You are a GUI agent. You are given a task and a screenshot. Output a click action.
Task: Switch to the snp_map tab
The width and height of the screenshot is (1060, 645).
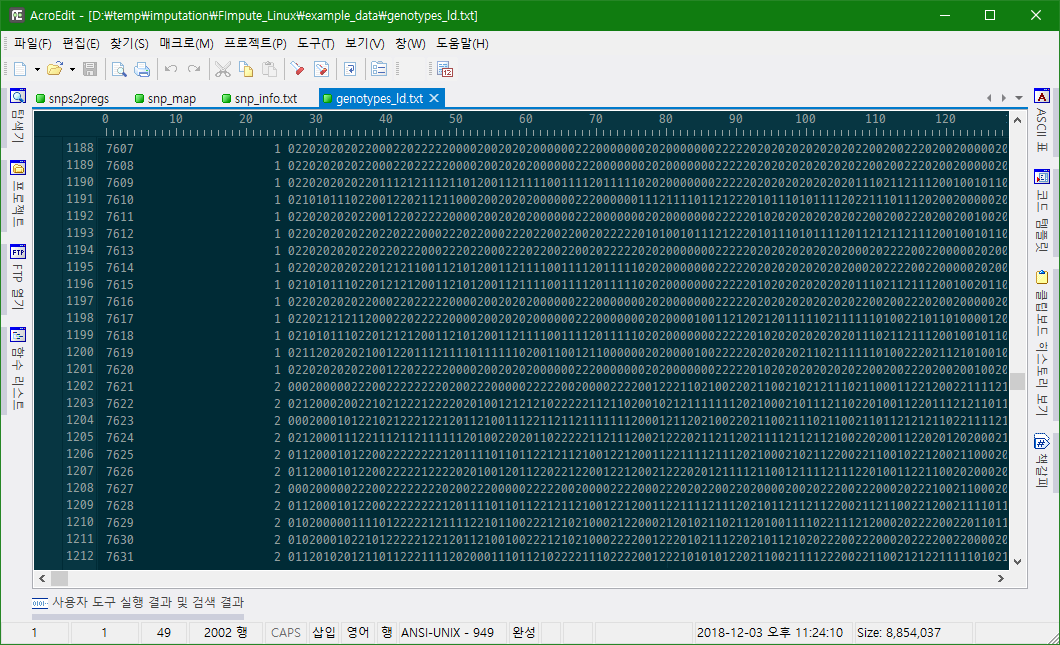click(x=166, y=99)
